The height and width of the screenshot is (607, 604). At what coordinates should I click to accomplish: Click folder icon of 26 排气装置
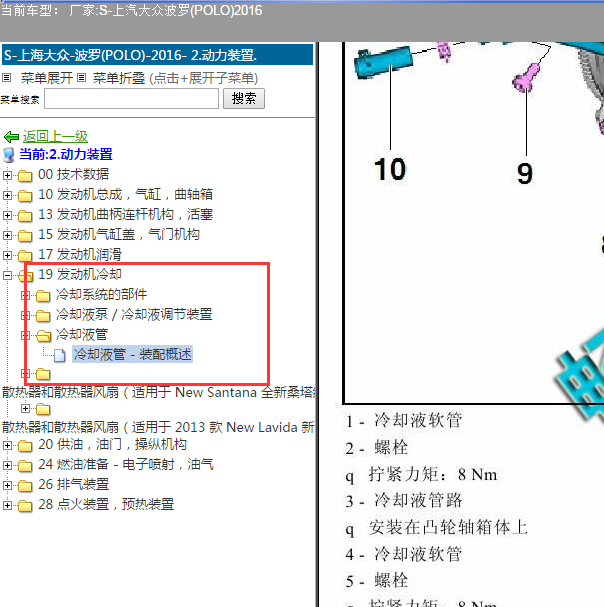25,485
